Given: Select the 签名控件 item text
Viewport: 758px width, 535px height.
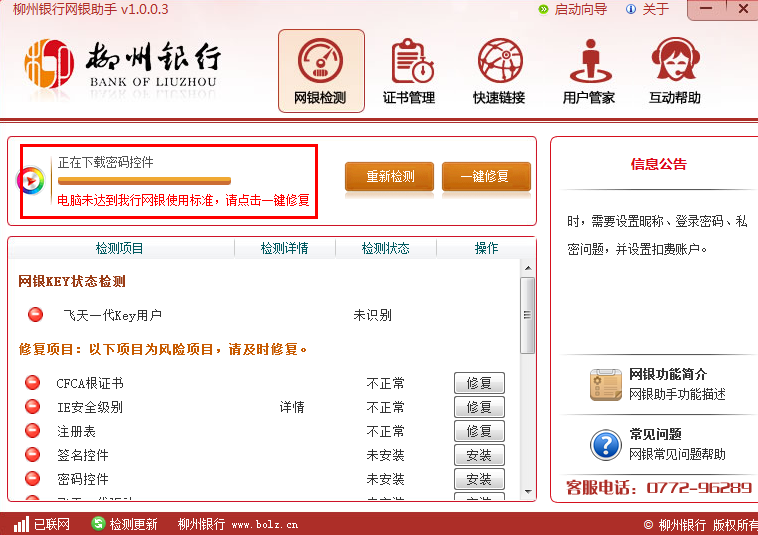Looking at the screenshot, I should pos(83,455).
